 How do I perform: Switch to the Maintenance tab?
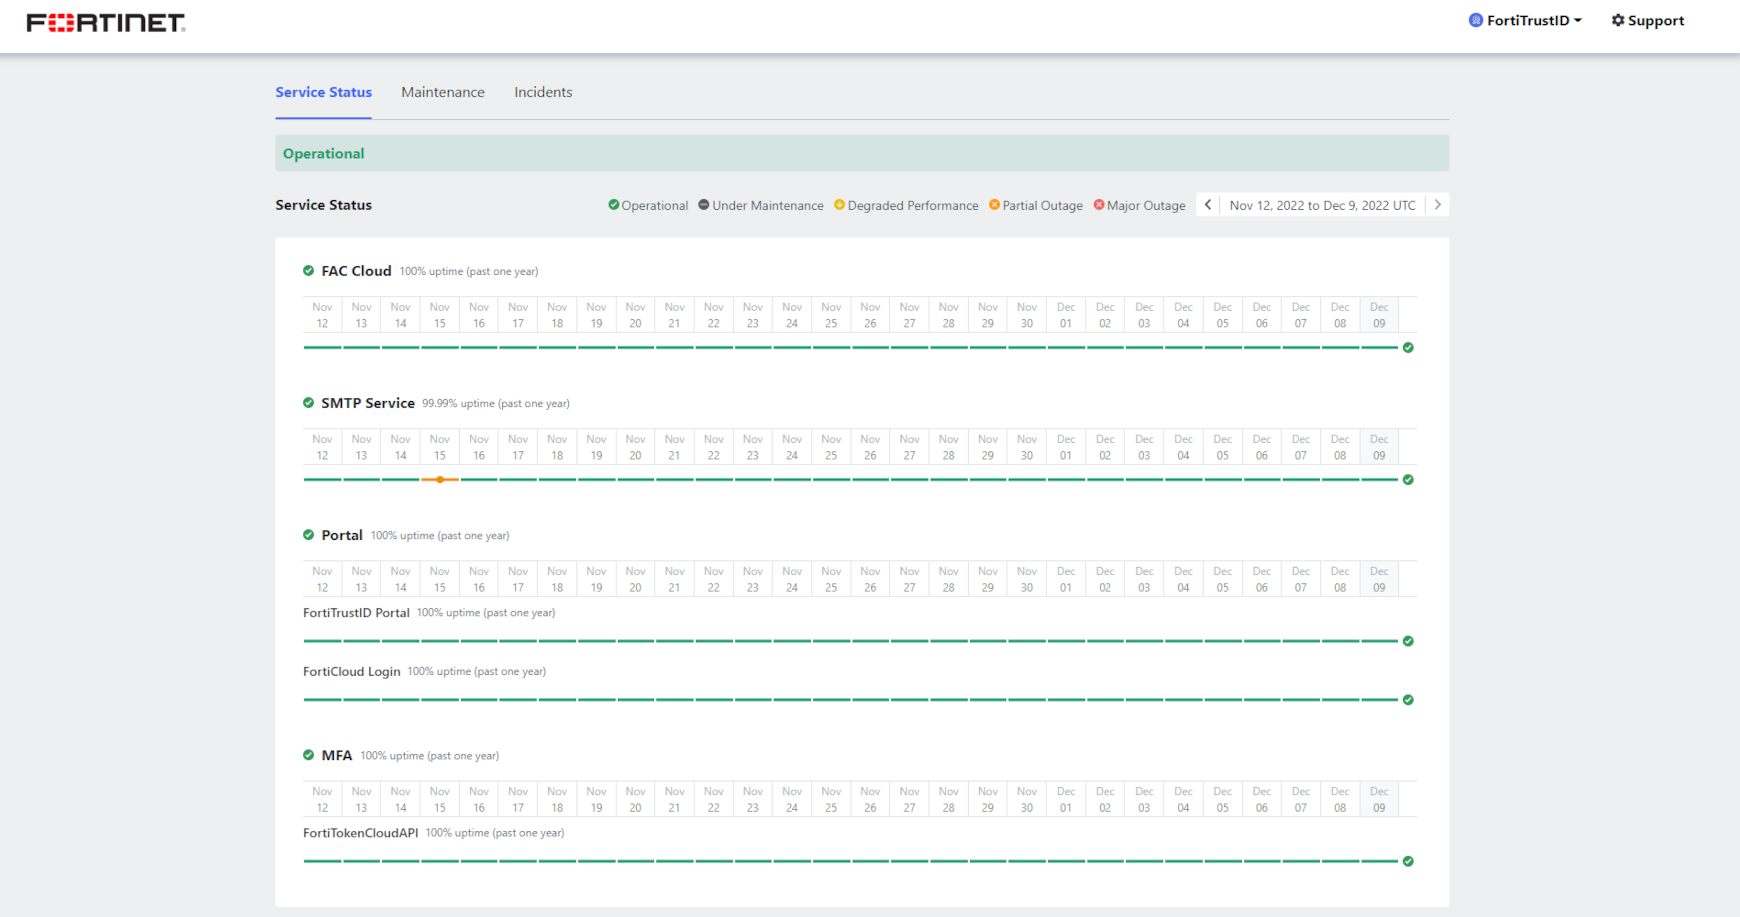click(442, 92)
